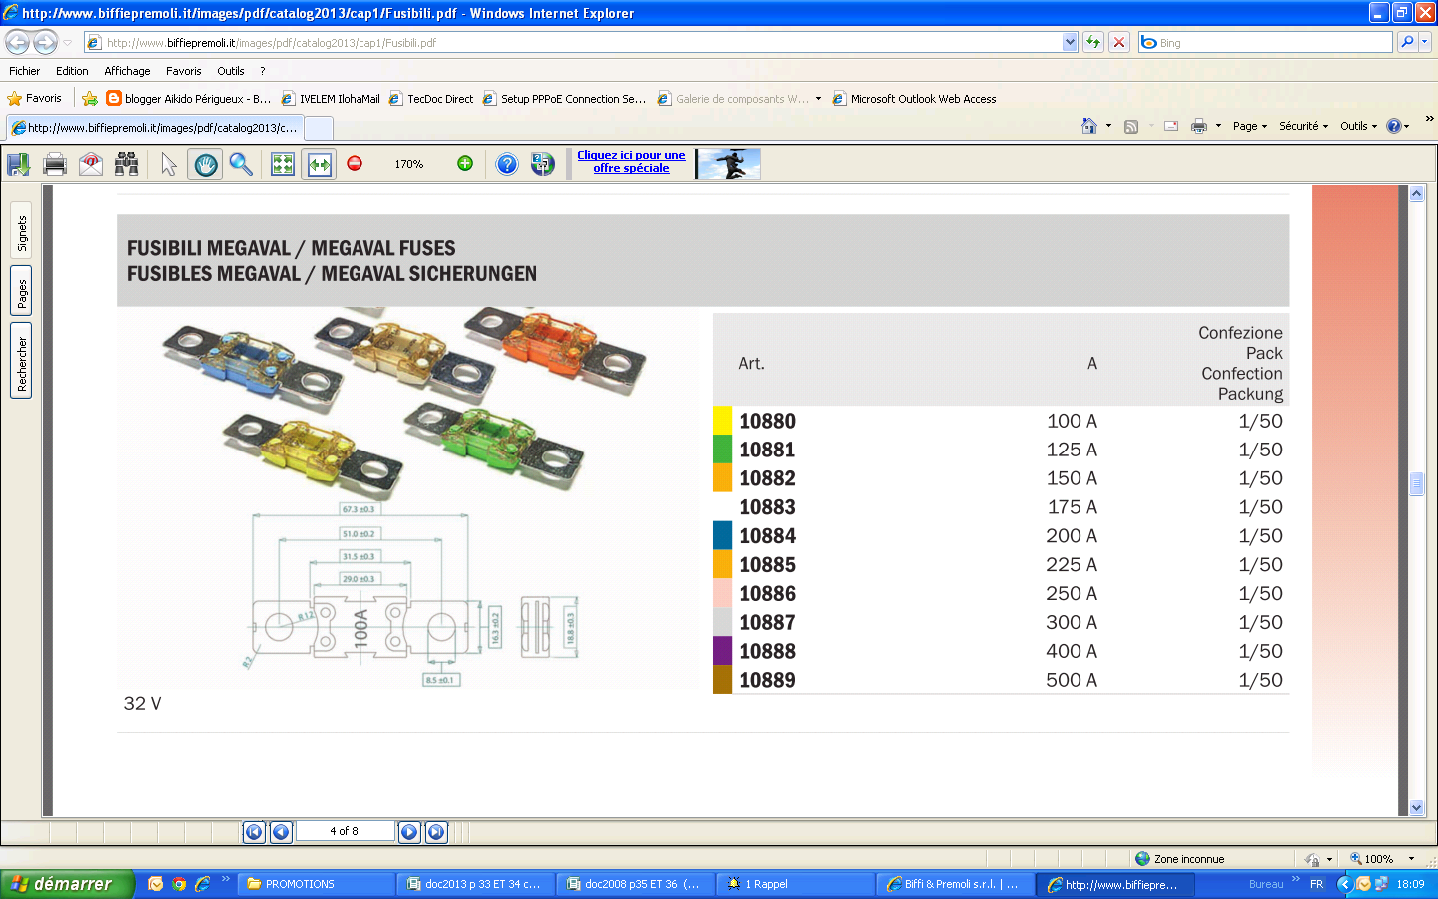The image size is (1438, 899).
Task: Choose the magnifier zoom tool
Action: point(241,164)
